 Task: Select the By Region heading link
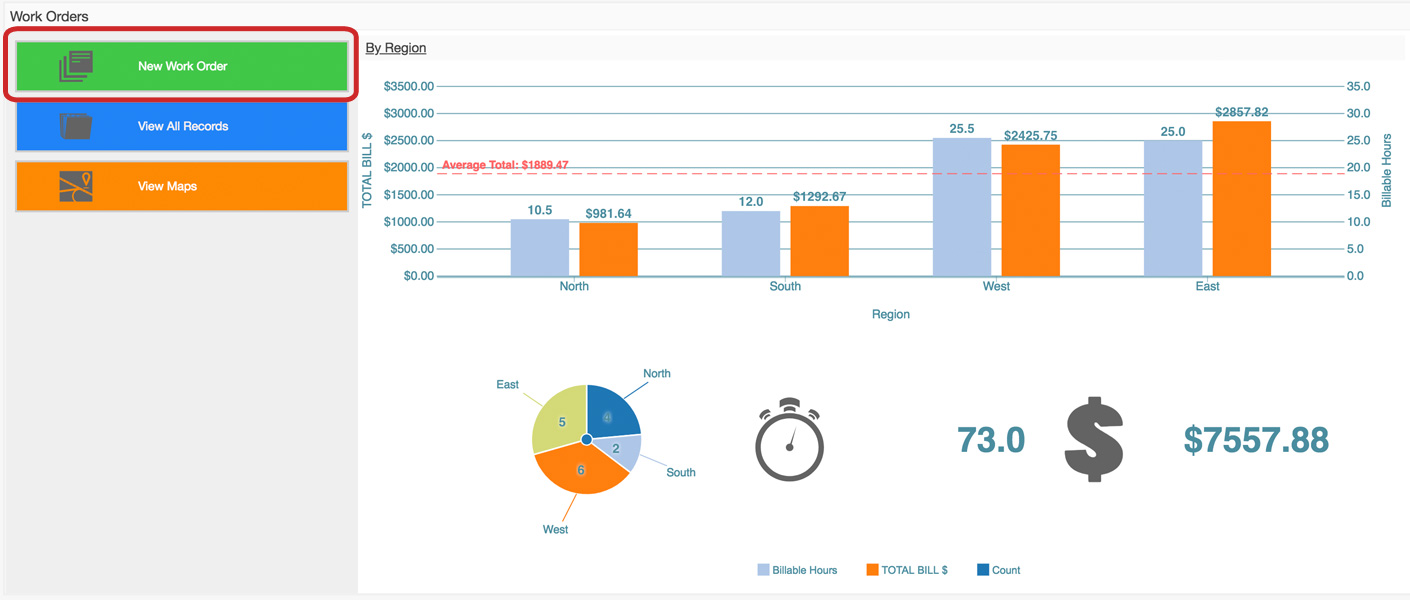pos(396,48)
